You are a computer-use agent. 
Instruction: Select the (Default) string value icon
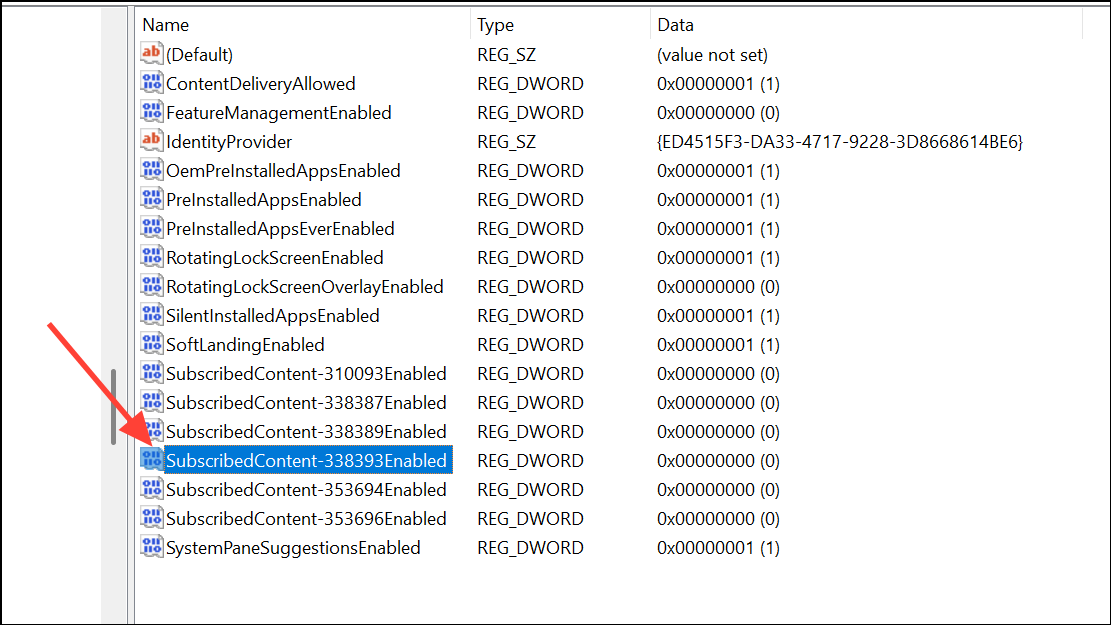click(x=152, y=54)
